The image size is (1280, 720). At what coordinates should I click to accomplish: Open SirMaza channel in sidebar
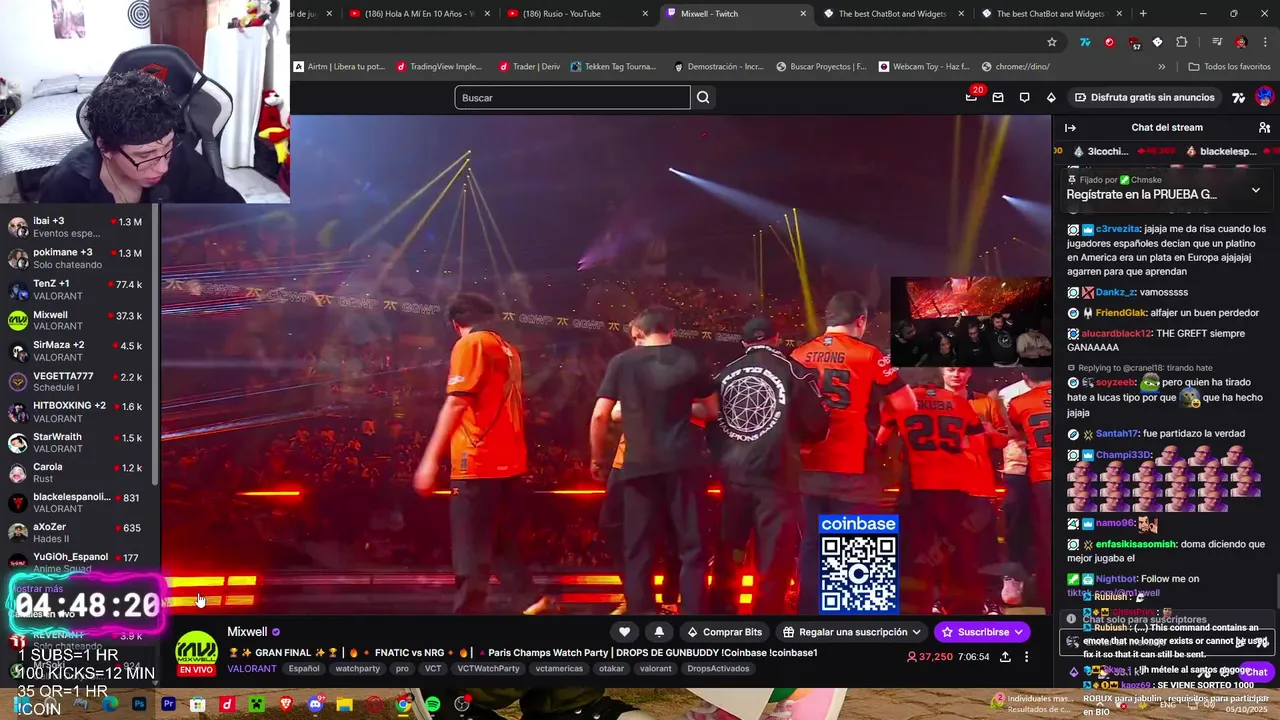[x=75, y=350]
